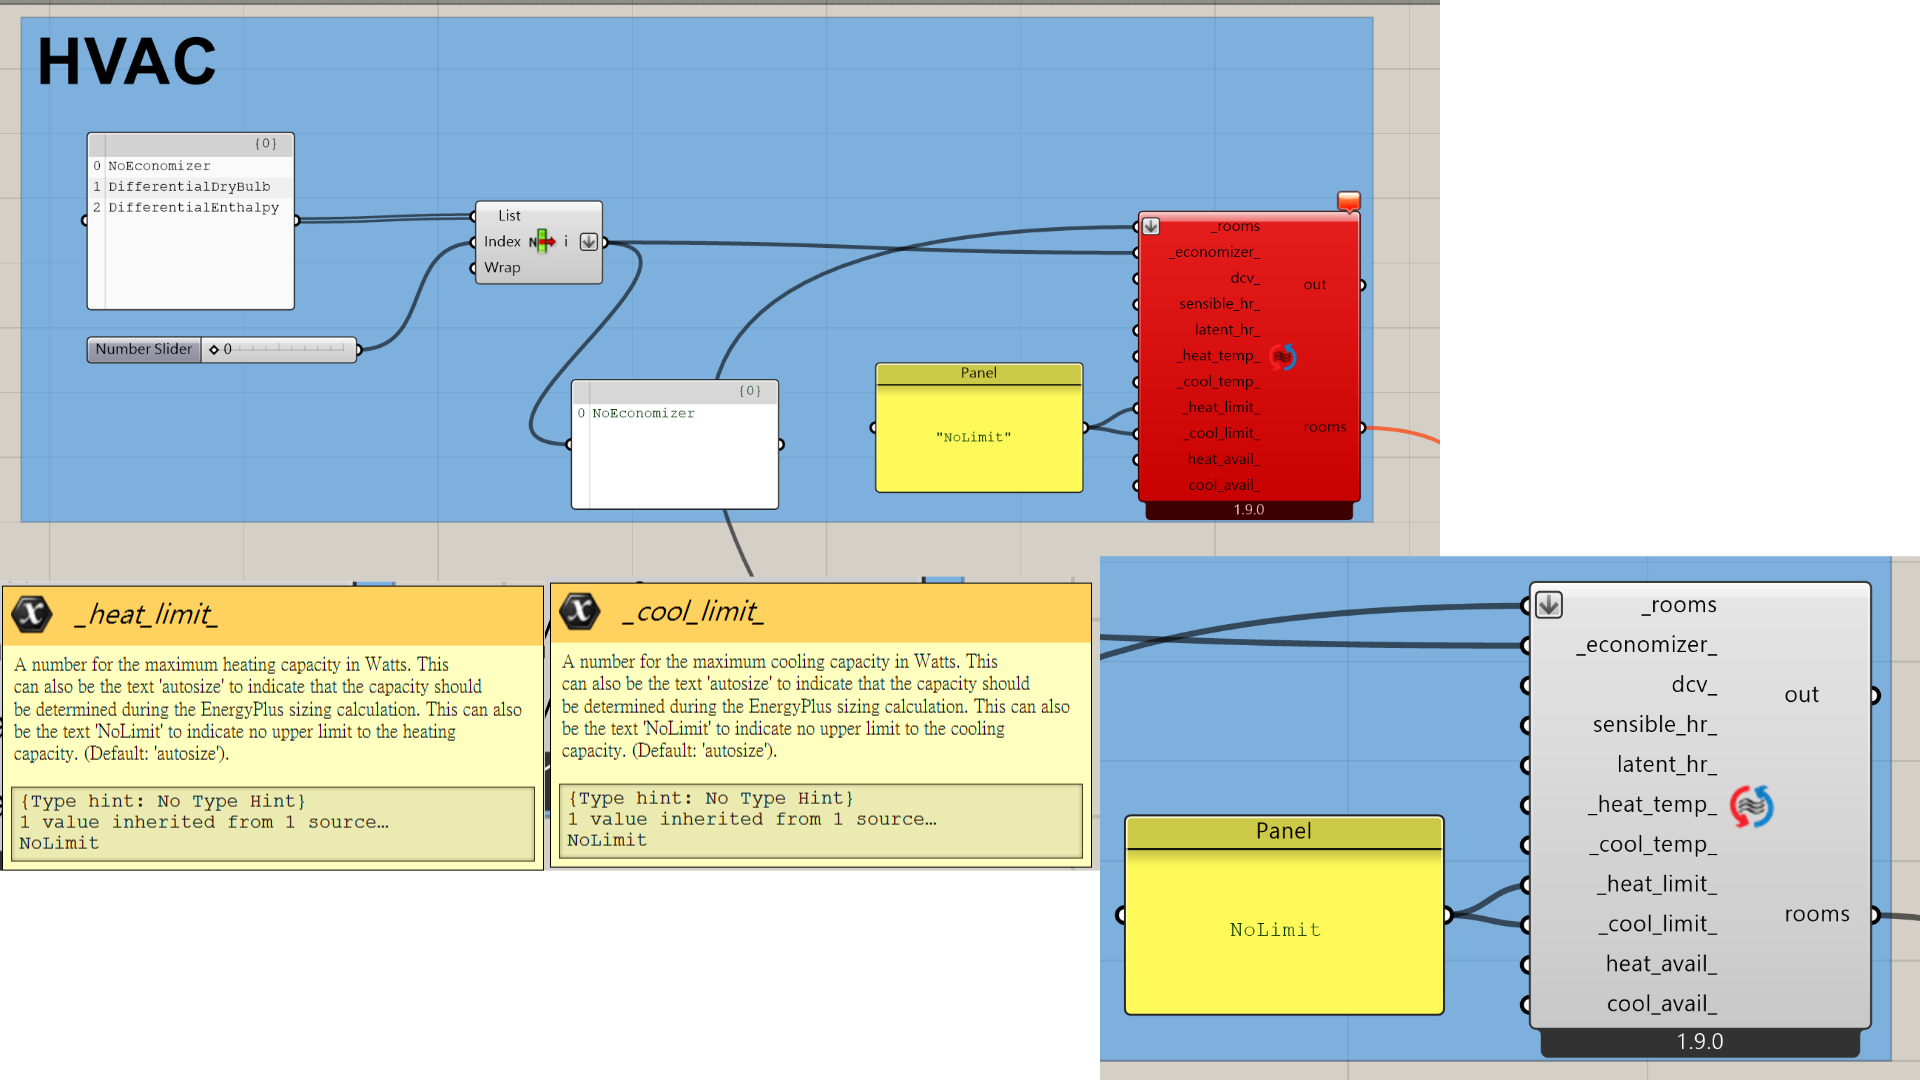Click the rooms output on gray component

click(1817, 914)
